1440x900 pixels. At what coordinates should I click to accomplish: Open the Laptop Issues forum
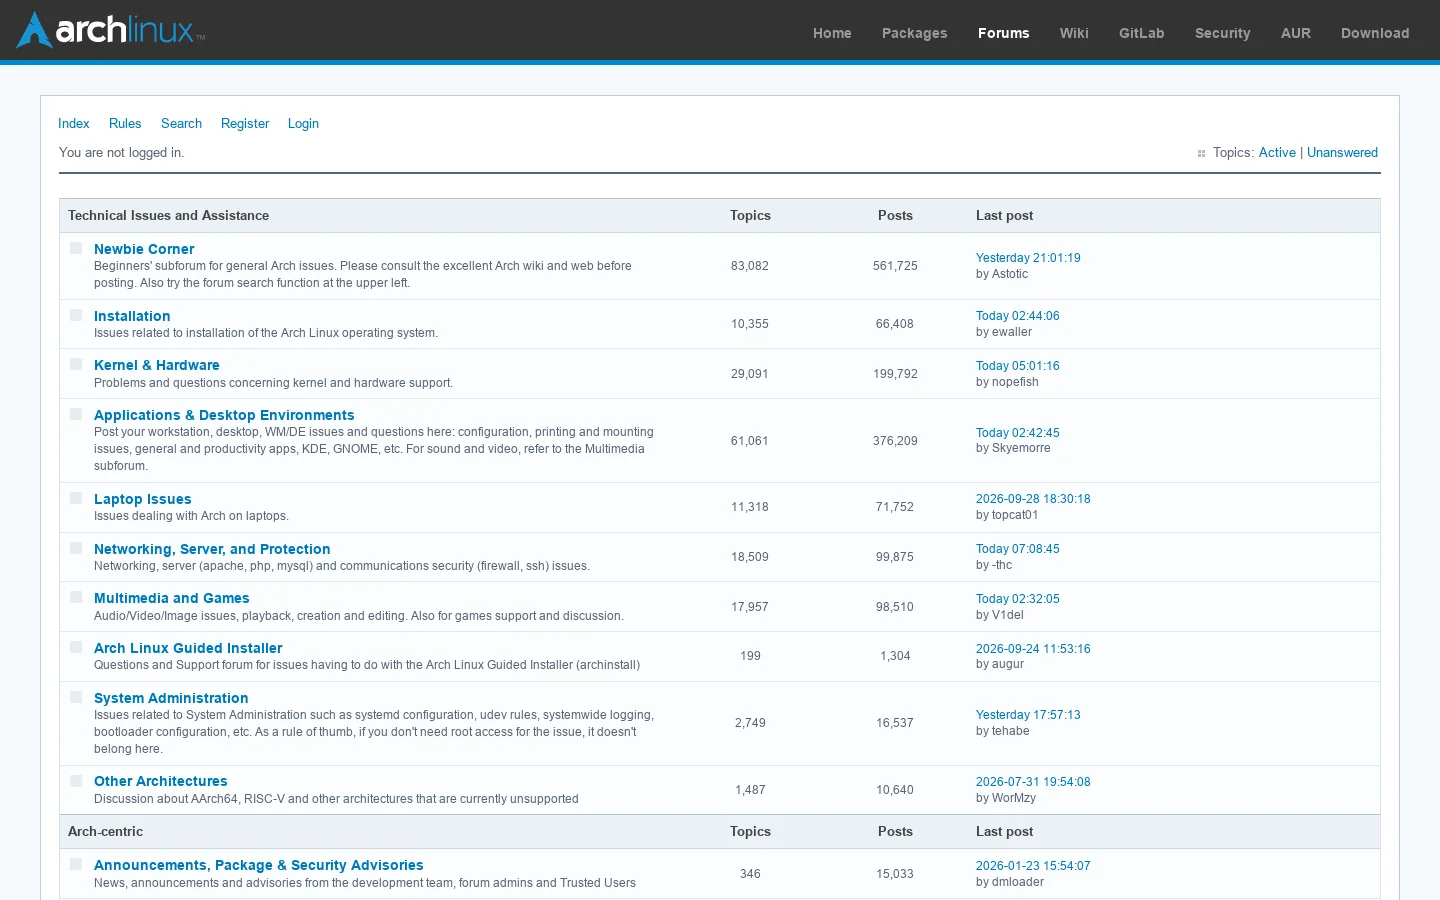click(x=142, y=499)
